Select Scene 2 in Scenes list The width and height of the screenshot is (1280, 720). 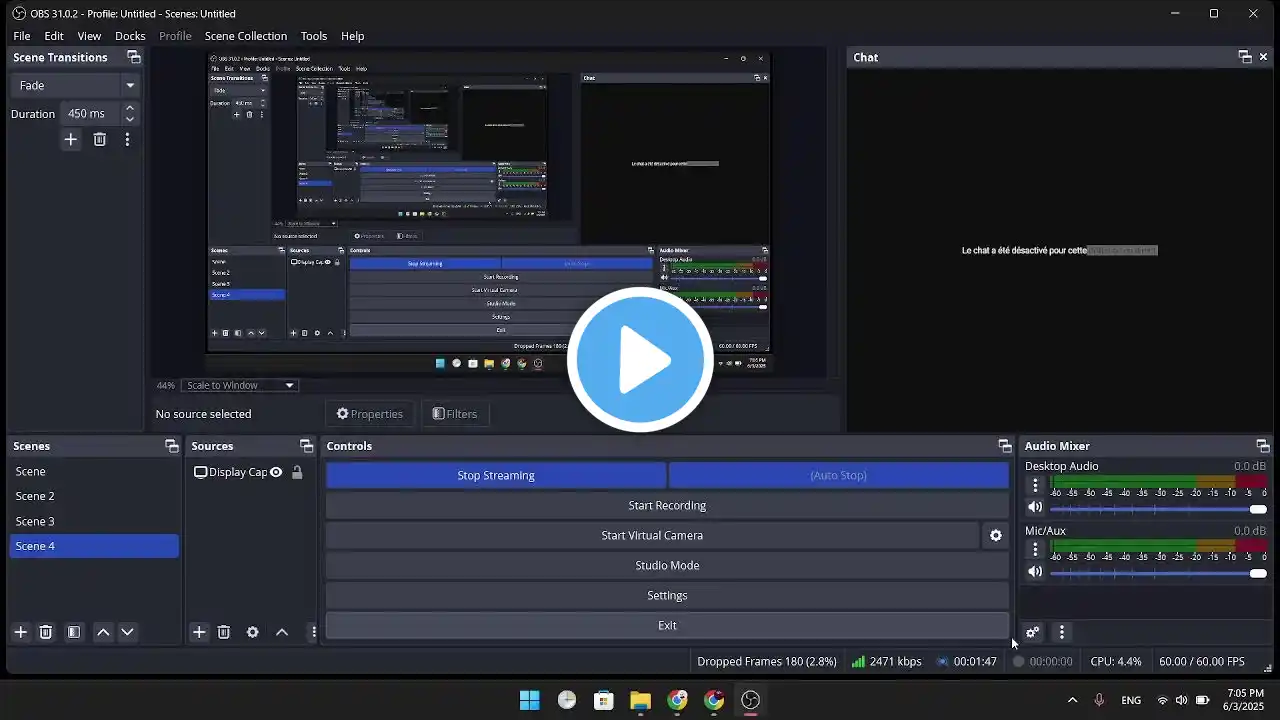coord(94,496)
